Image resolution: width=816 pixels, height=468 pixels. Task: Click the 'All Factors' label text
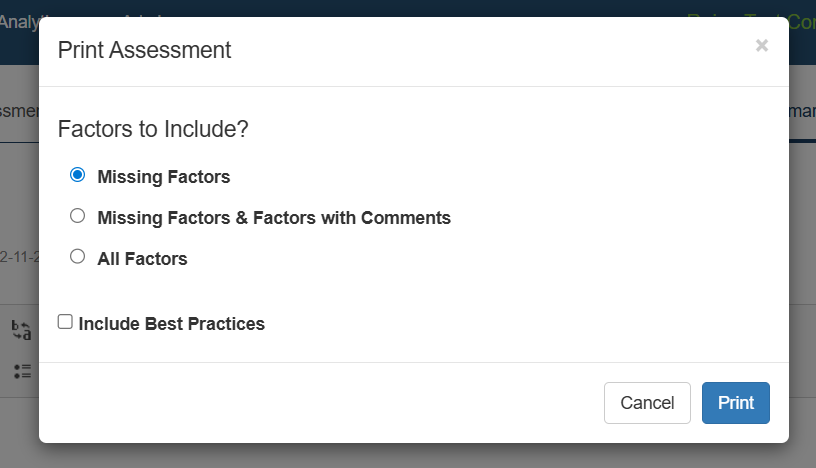pyautogui.click(x=142, y=259)
